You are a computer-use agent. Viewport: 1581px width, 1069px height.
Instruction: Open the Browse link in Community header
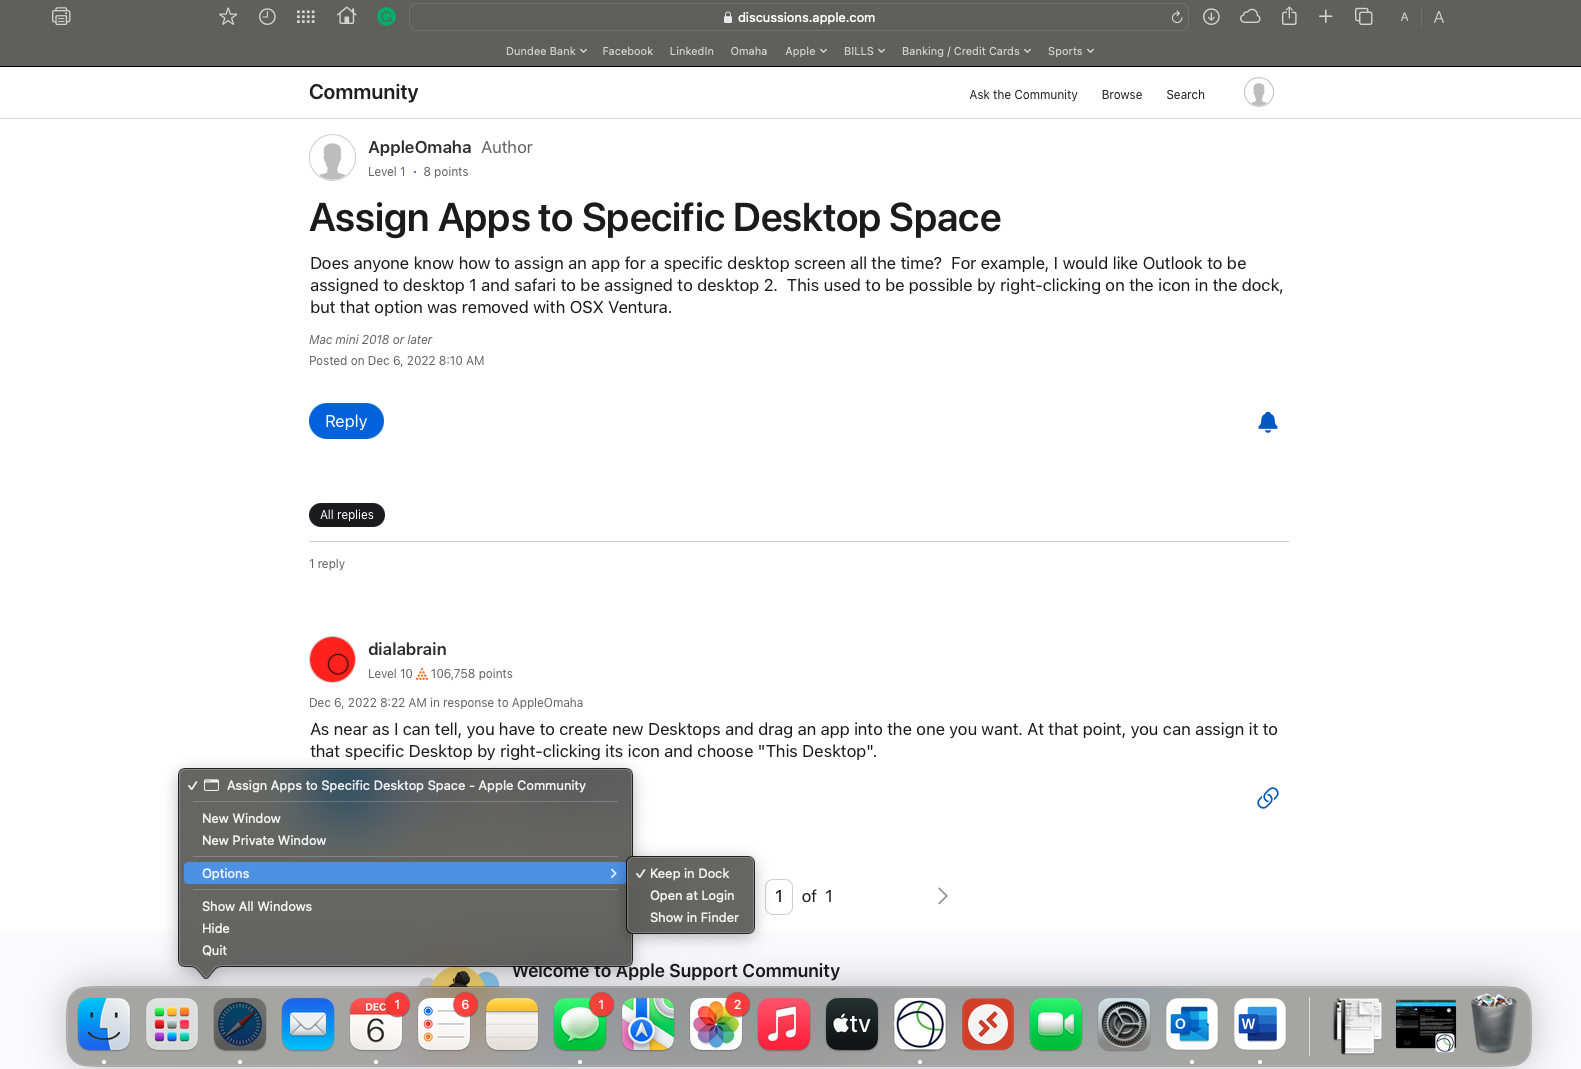pyautogui.click(x=1122, y=95)
